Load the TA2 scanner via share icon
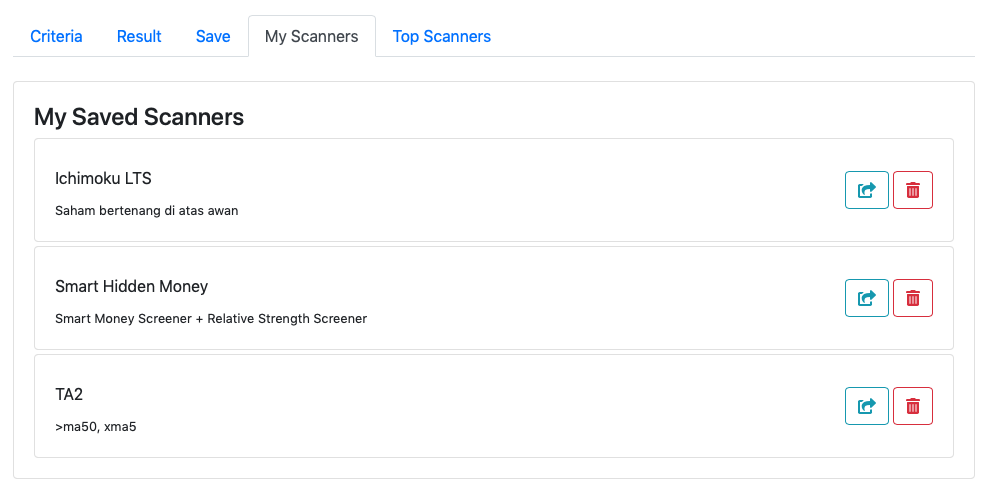991x493 pixels. coord(866,406)
